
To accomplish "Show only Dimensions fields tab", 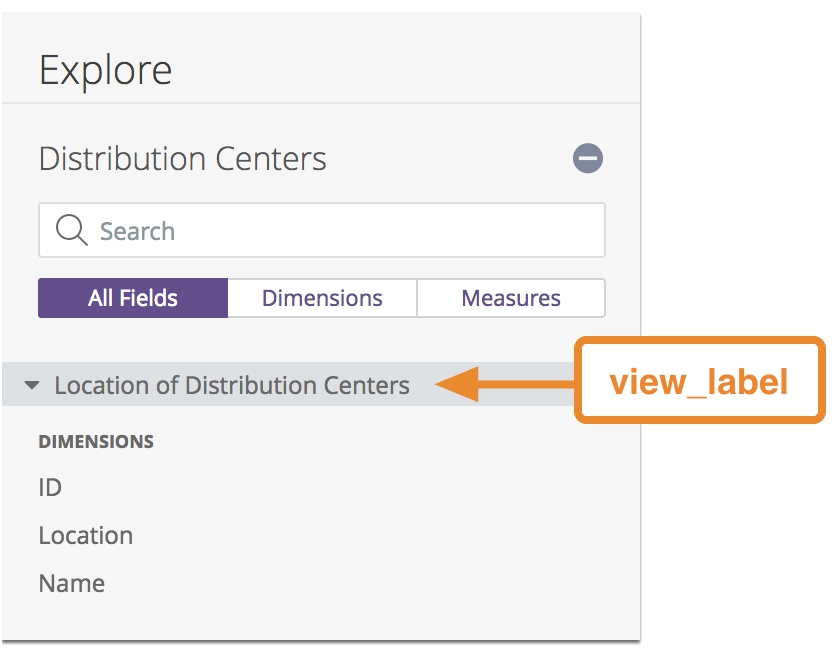I will point(322,298).
